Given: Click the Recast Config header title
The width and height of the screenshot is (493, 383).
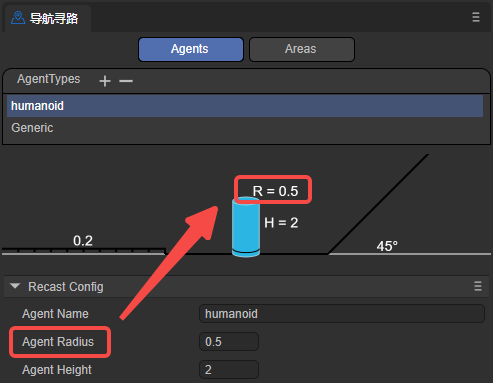Looking at the screenshot, I should click(x=66, y=287).
